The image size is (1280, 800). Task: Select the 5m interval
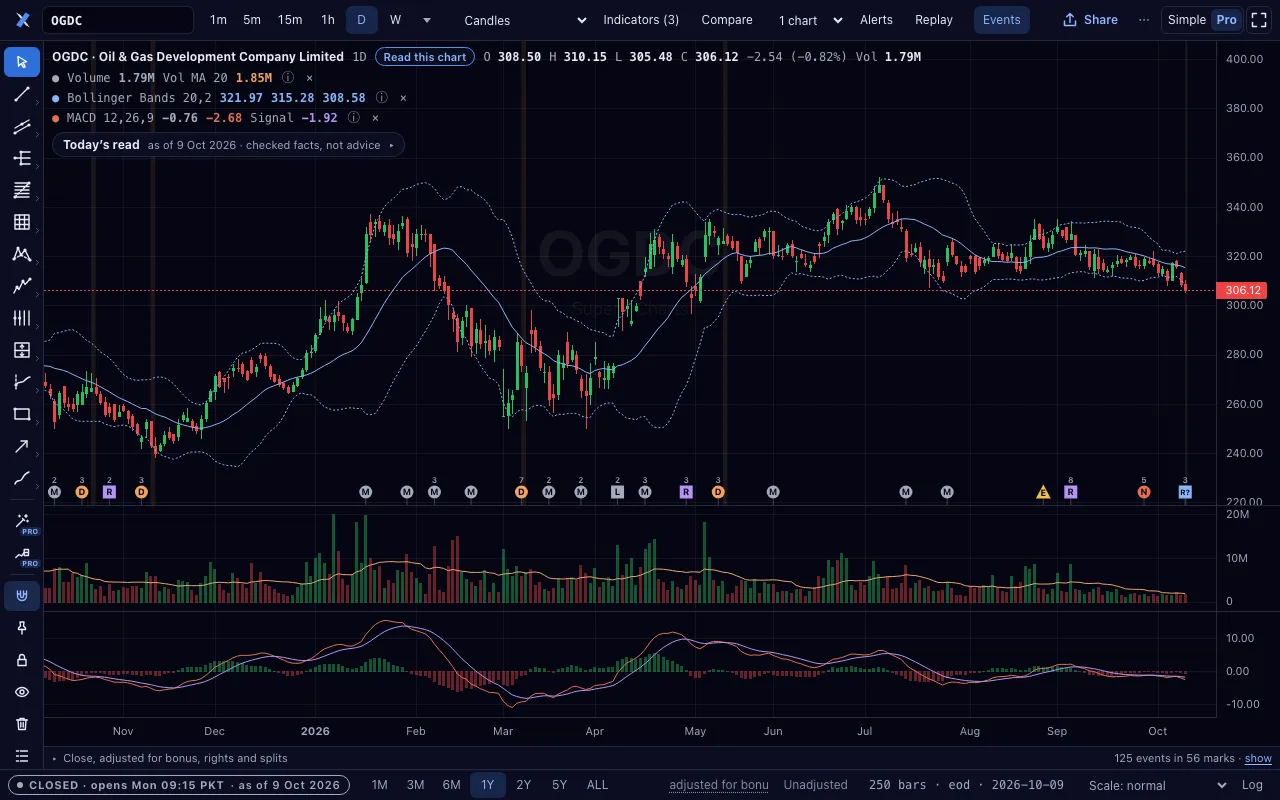[x=252, y=20]
